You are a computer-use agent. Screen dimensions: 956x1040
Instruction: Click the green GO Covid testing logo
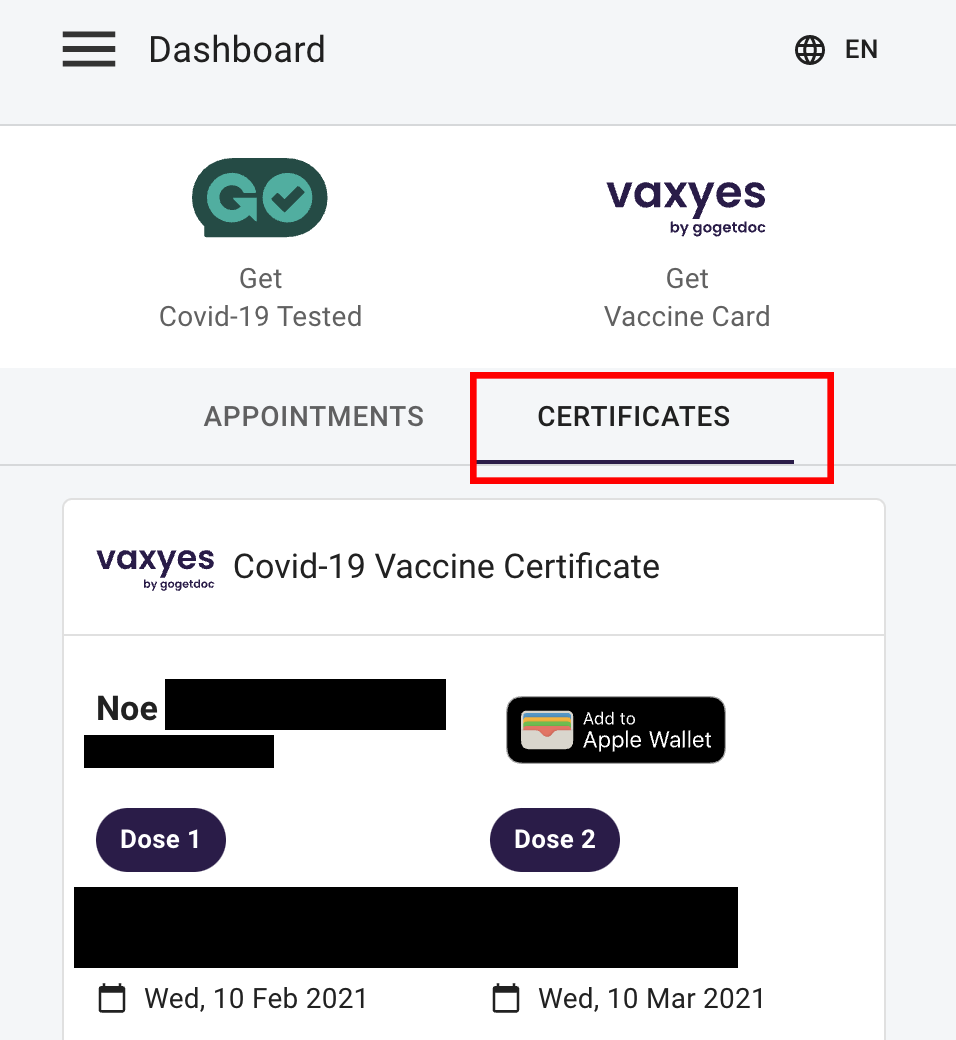coord(260,197)
